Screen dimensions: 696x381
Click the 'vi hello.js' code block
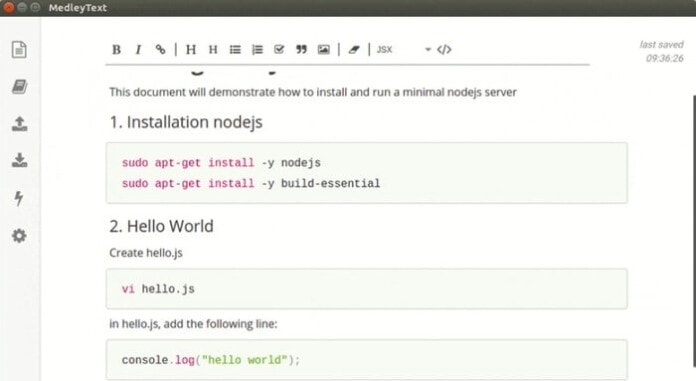[367, 289]
